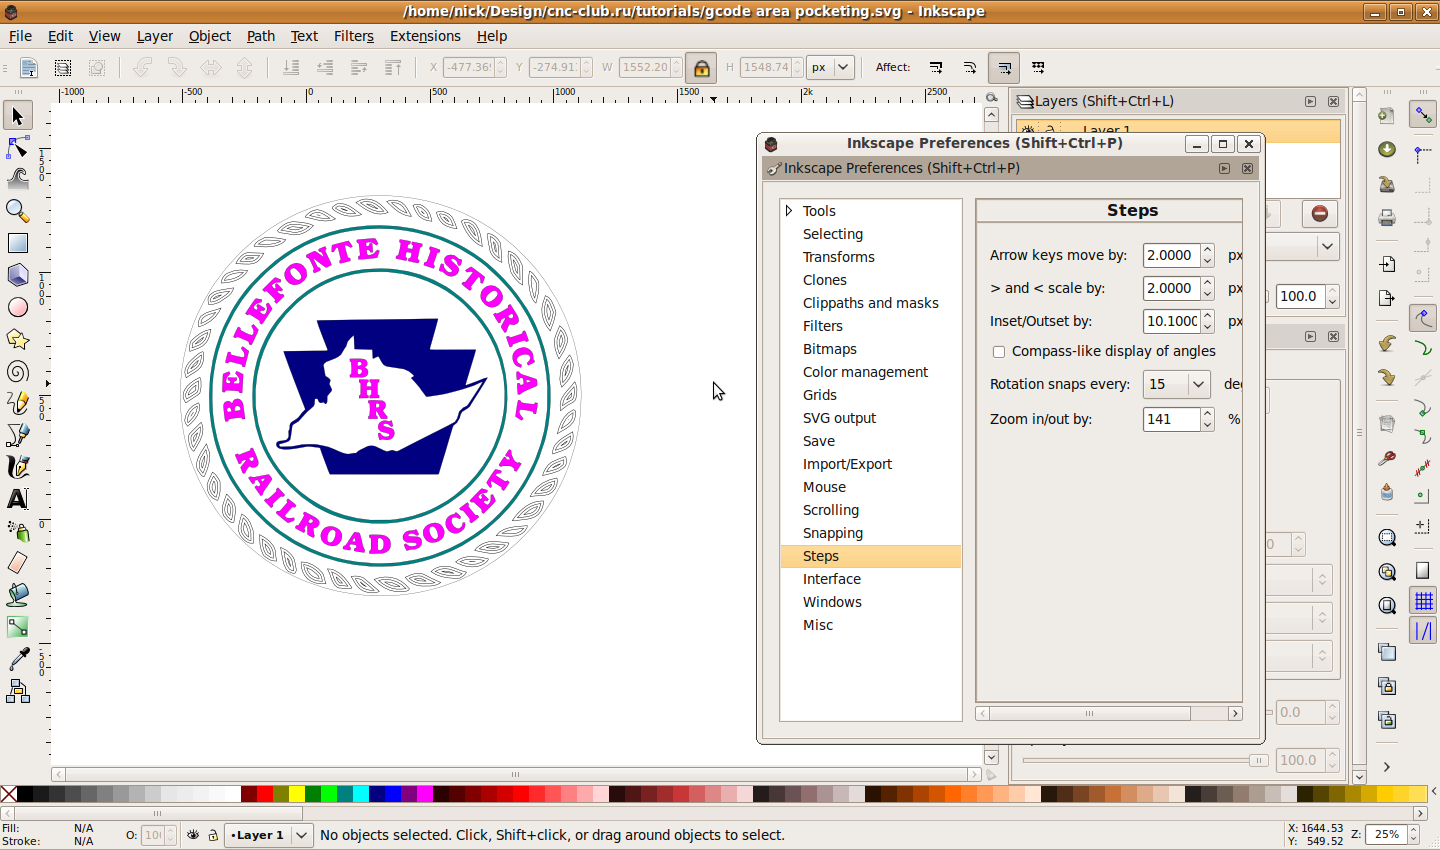This screenshot has height=850, width=1440.
Task: Choose the Paint Bucket fill tool
Action: click(x=17, y=595)
